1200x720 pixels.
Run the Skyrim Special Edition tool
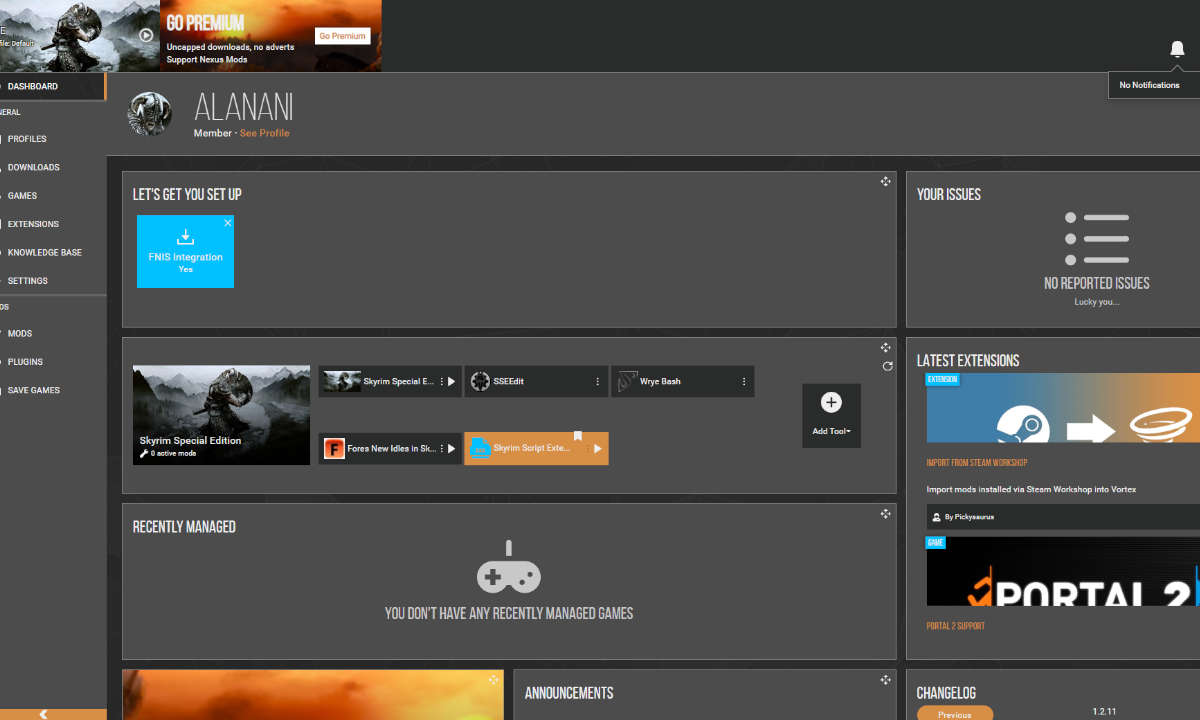[451, 381]
